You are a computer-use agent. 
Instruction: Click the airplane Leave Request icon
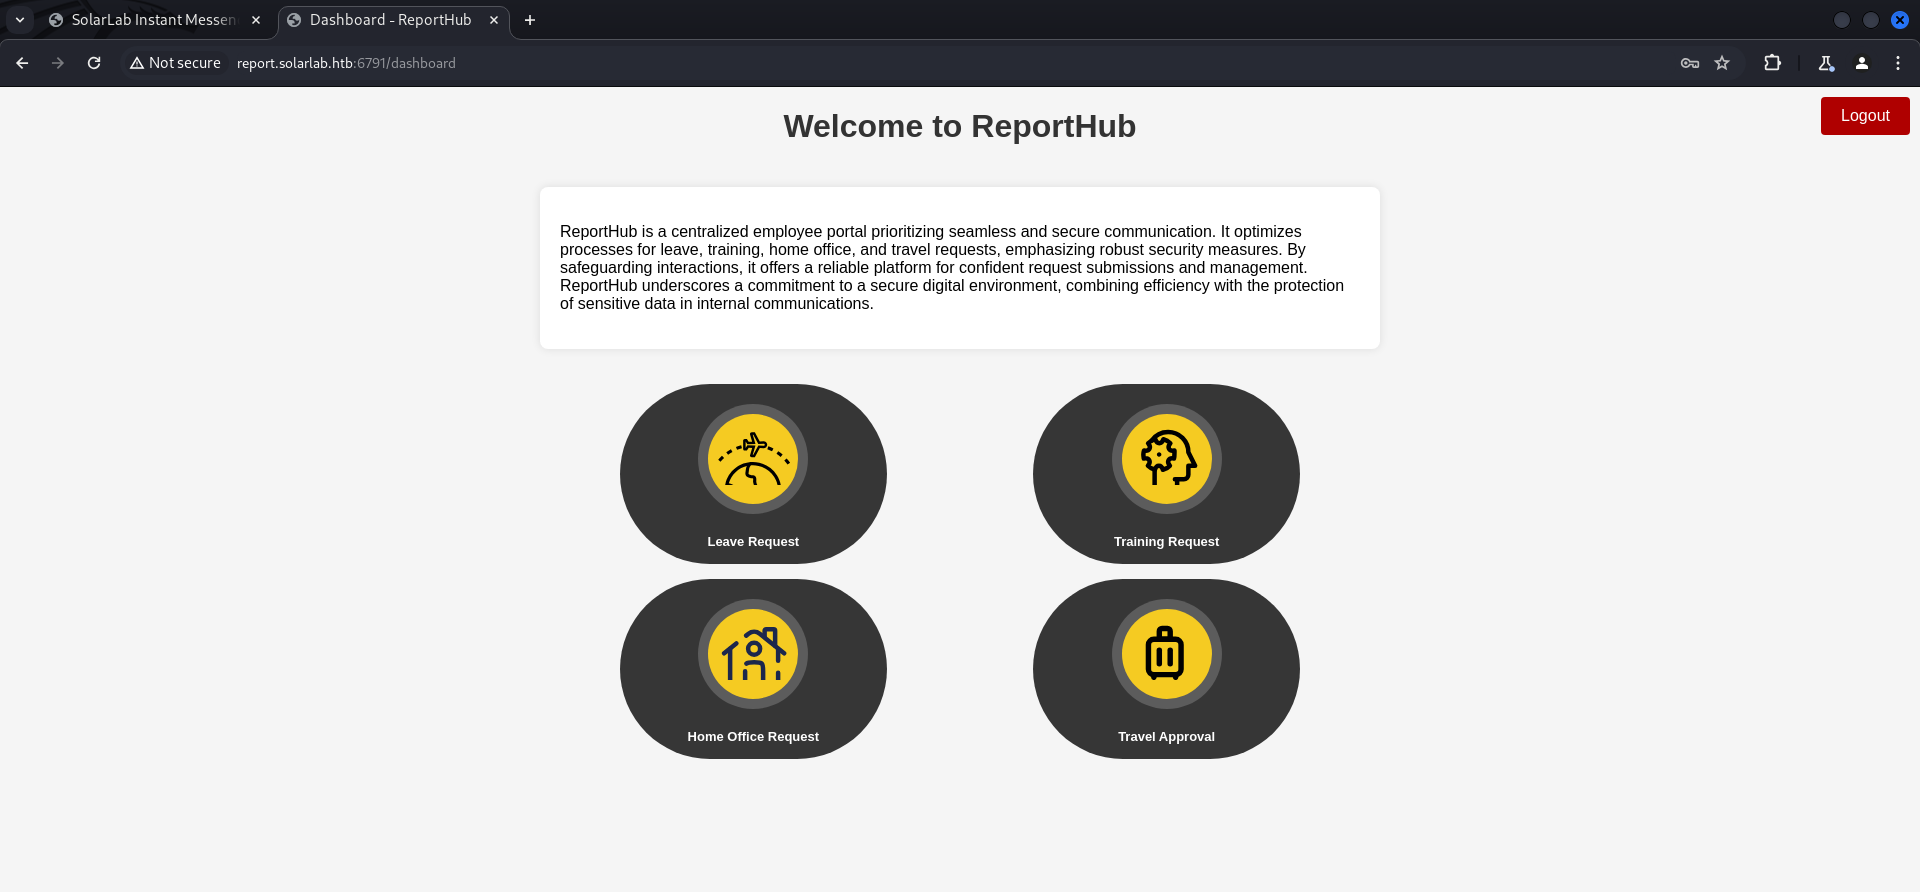pos(753,459)
